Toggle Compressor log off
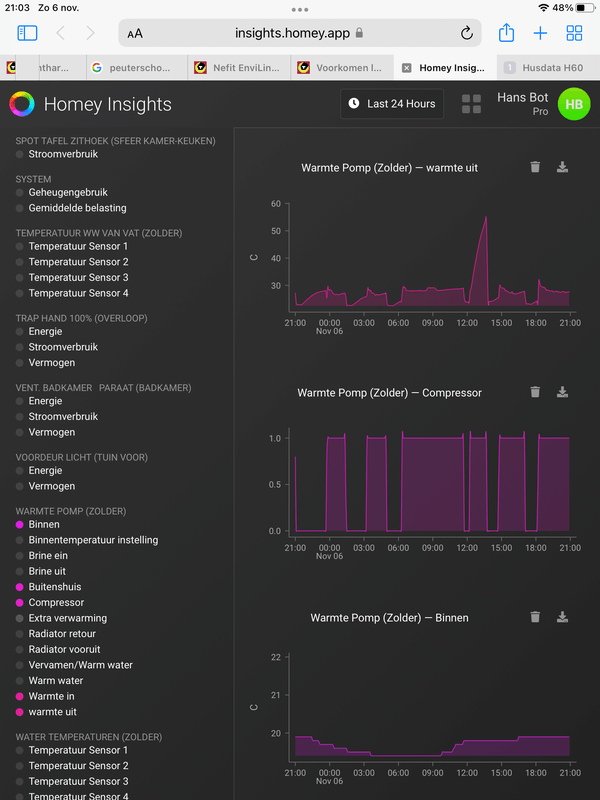The width and height of the screenshot is (600, 800). tap(56, 603)
